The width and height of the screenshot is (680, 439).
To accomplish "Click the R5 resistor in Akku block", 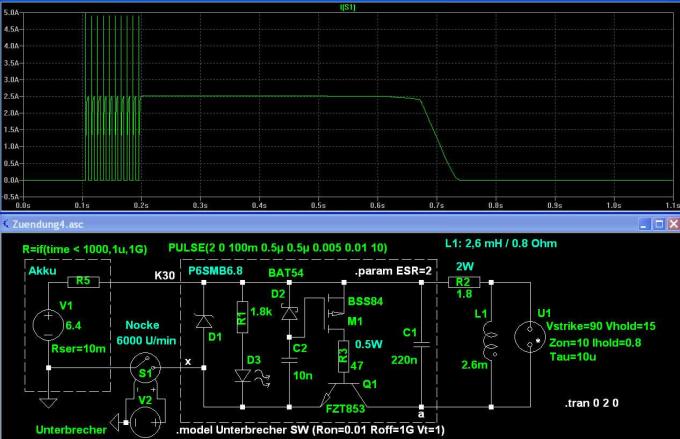I will pos(87,283).
